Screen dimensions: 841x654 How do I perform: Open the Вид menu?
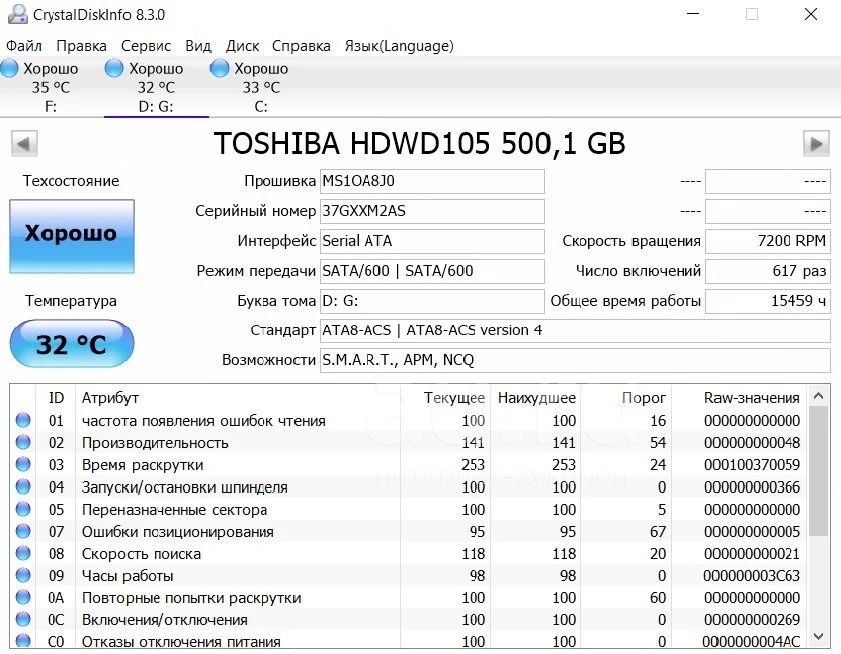tap(198, 46)
